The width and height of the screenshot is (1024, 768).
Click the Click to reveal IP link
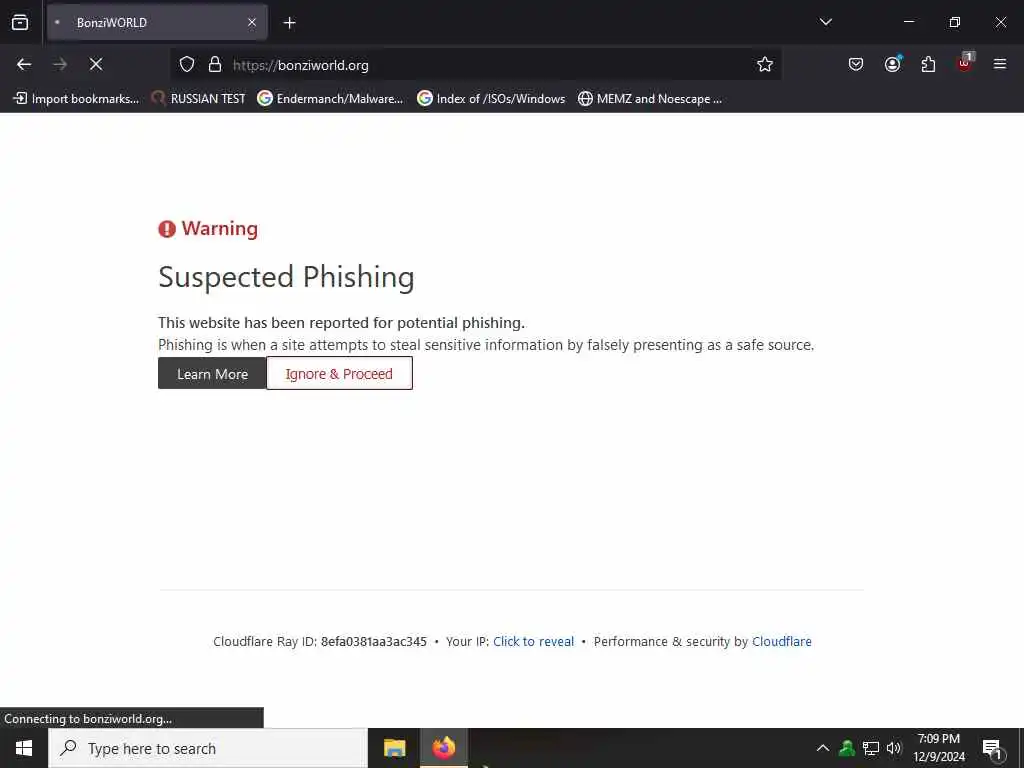click(x=534, y=642)
